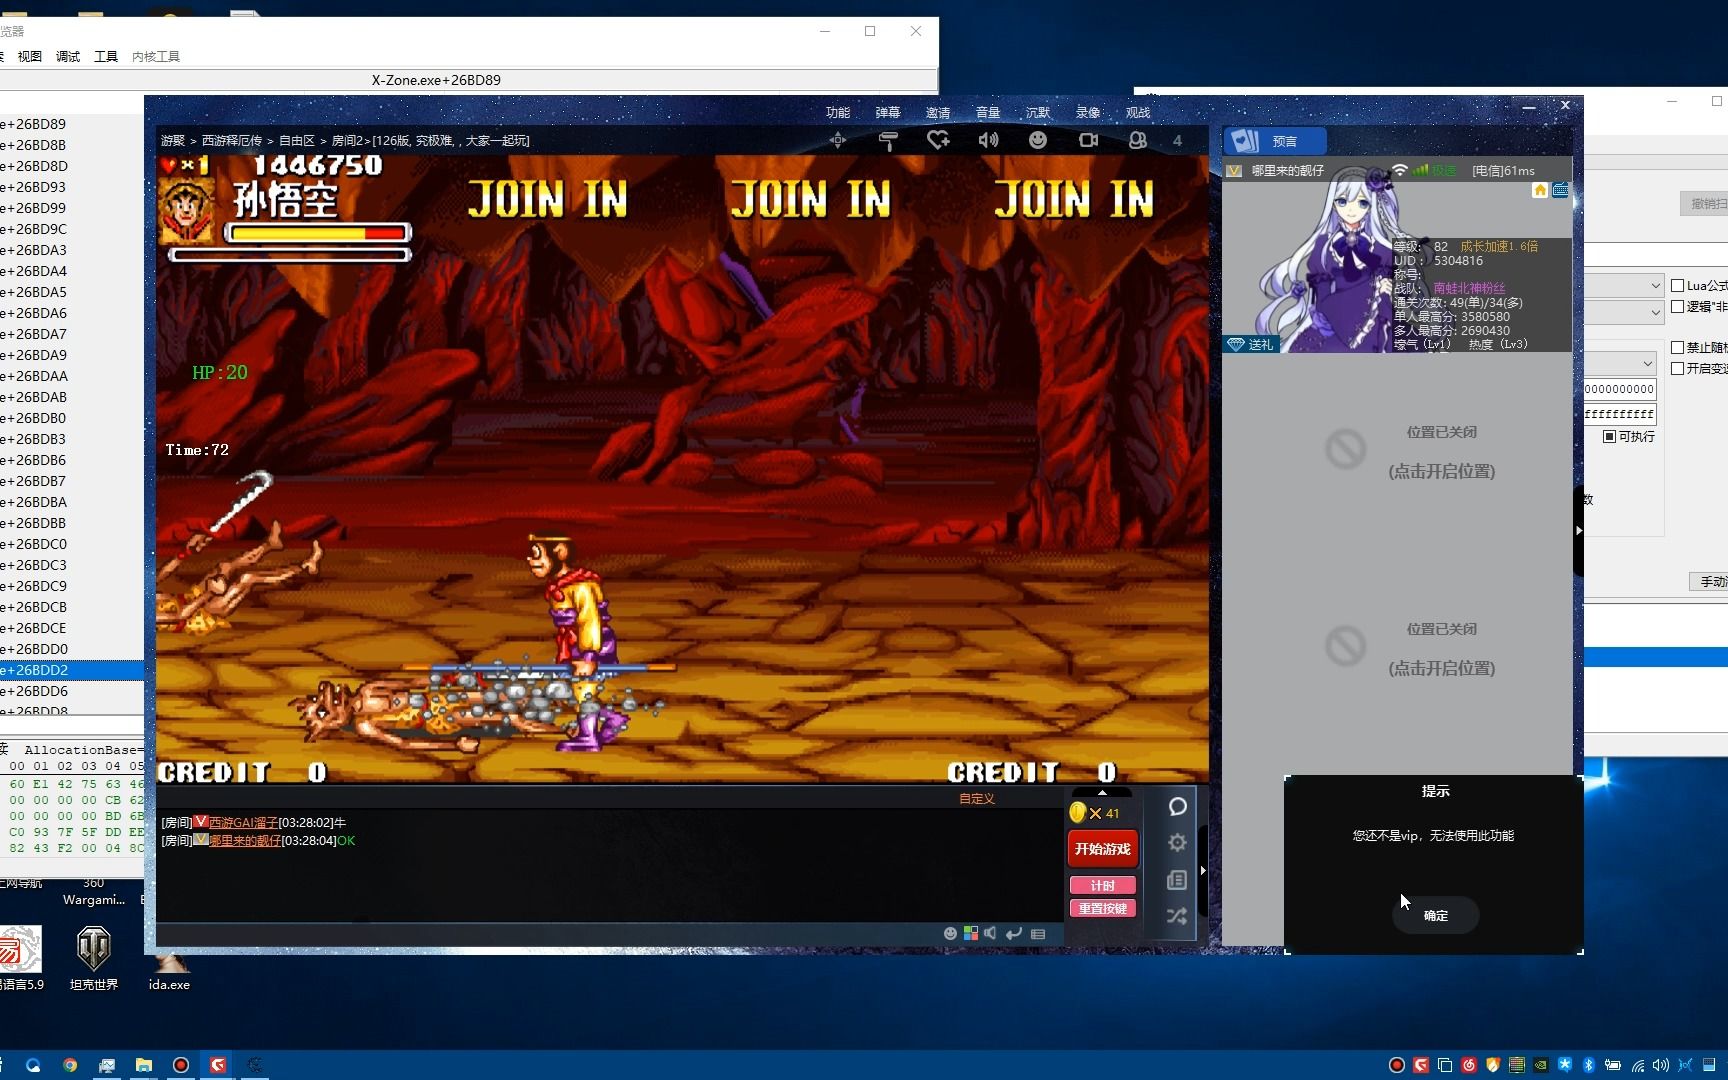Viewport: 1728px width, 1080px height.
Task: Open the chat bubble icon beside coin counter
Action: click(x=1177, y=806)
